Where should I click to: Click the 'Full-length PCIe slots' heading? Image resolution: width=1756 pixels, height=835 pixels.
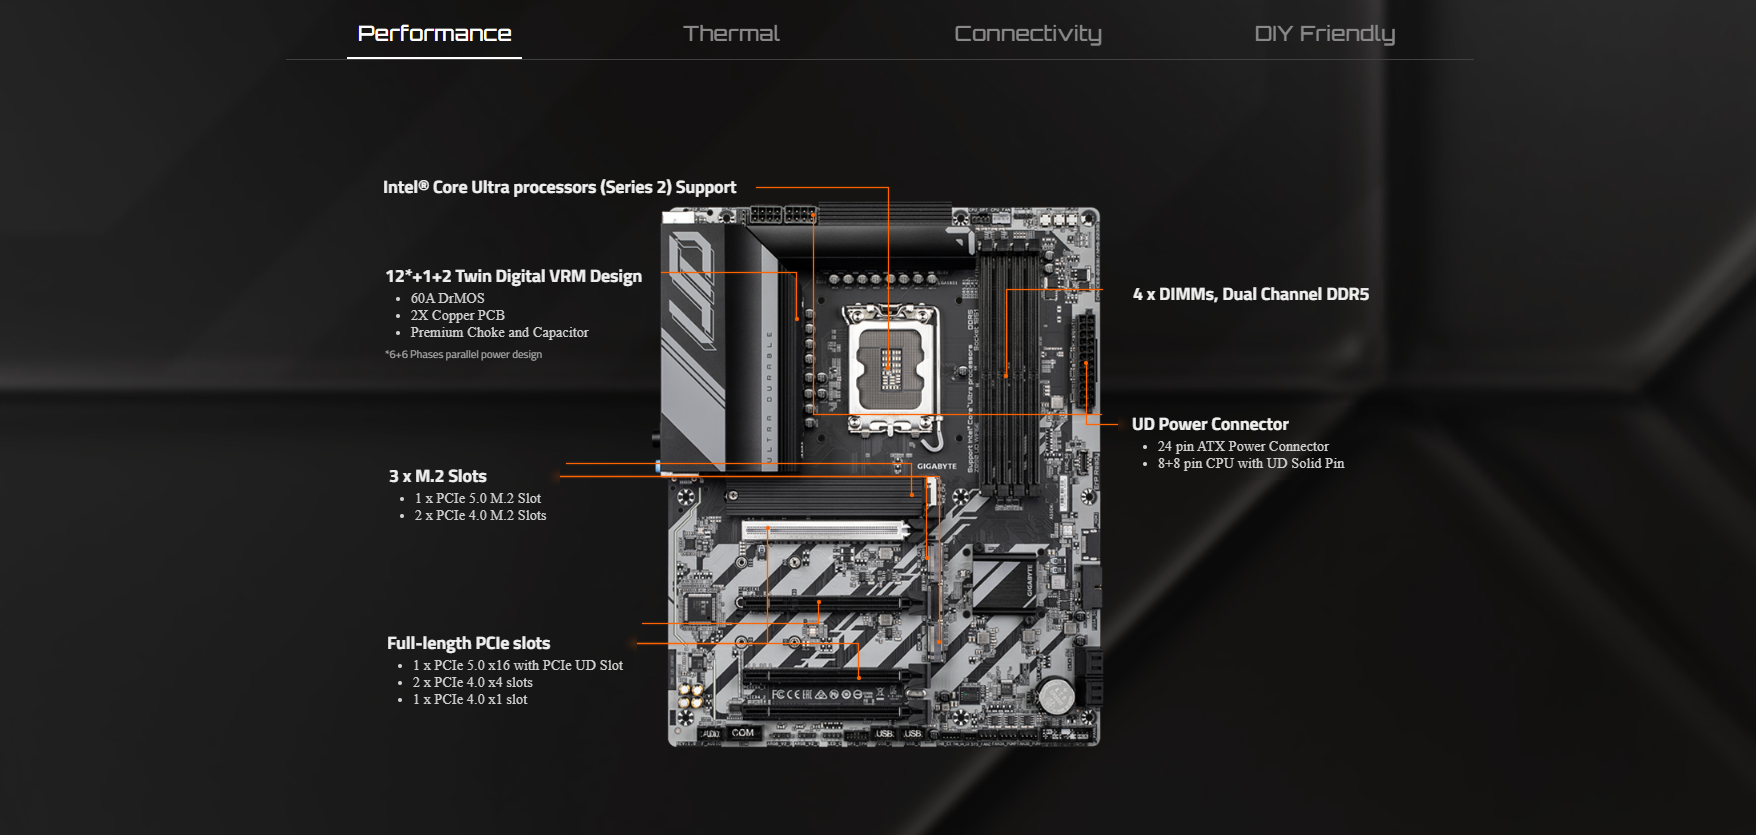(468, 643)
